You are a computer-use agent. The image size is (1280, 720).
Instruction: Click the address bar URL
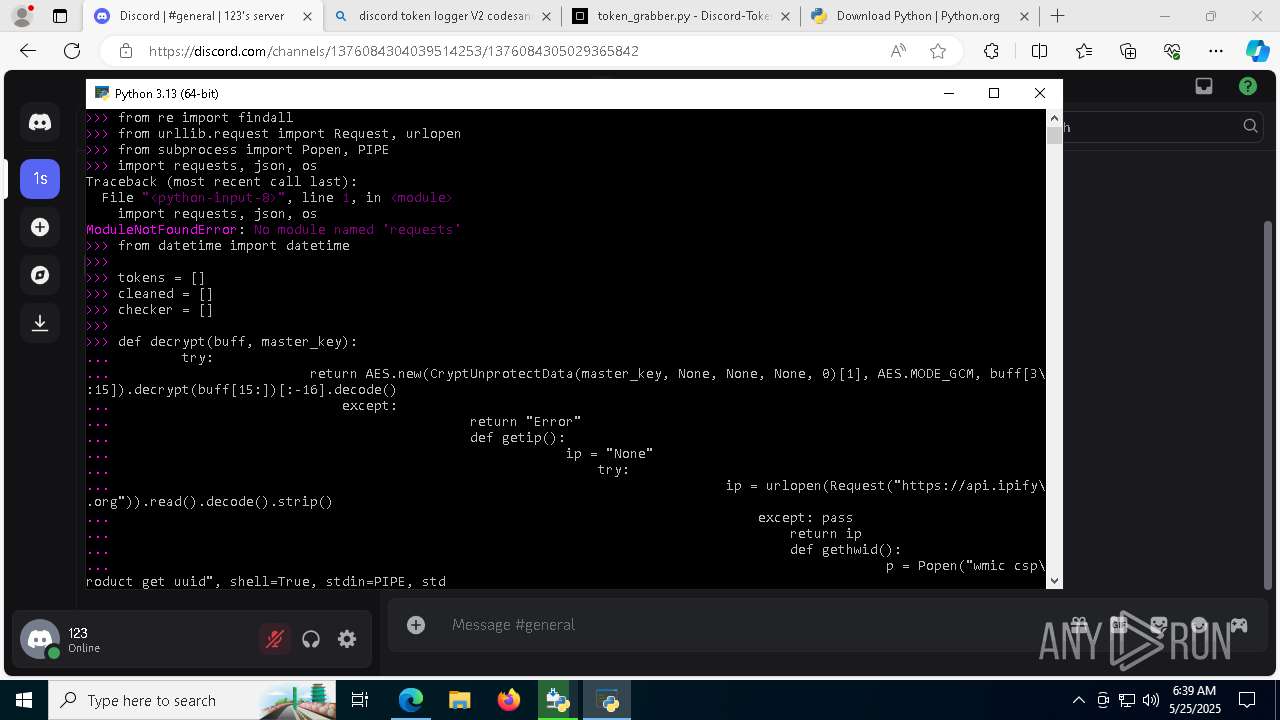(x=394, y=51)
